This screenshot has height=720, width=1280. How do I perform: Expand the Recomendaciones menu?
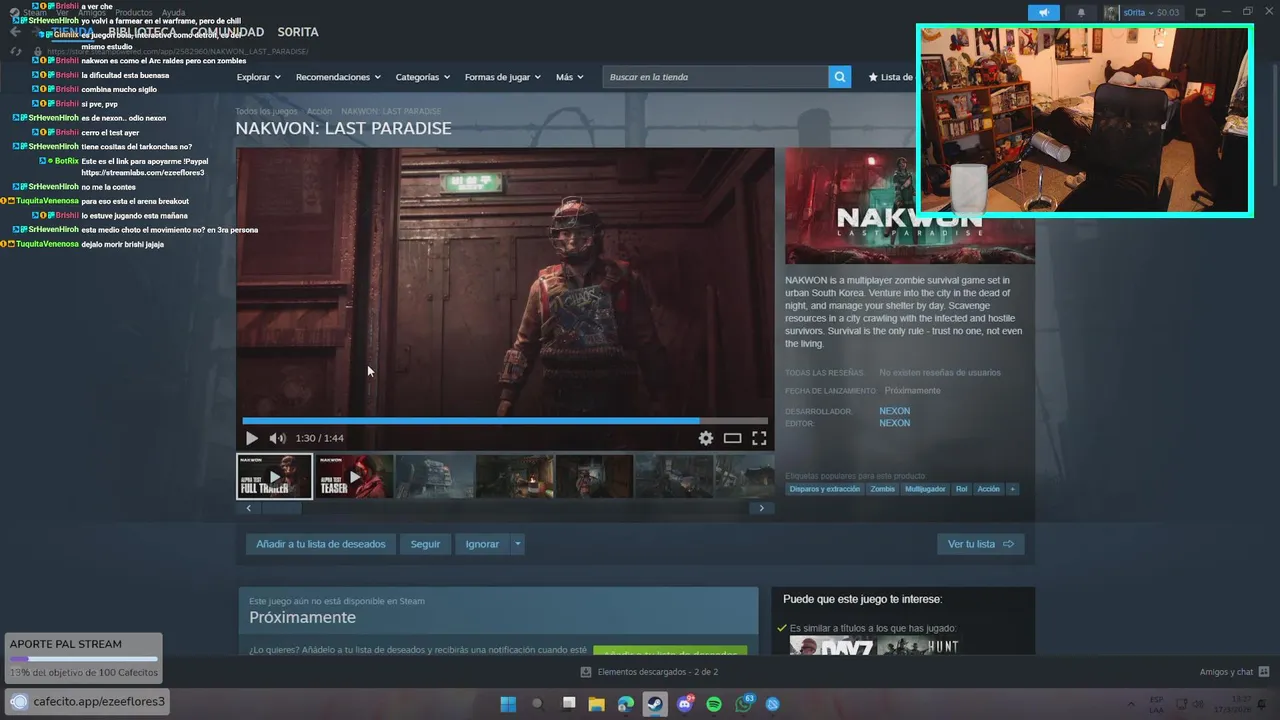tap(338, 77)
